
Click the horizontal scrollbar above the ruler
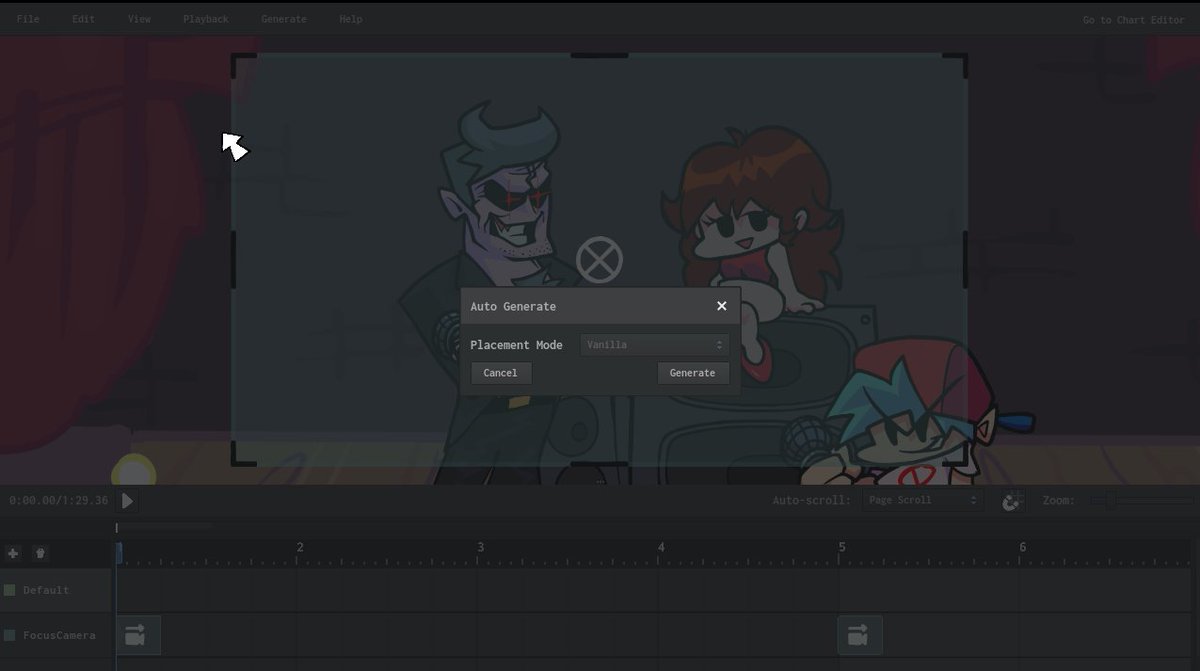tap(164, 526)
